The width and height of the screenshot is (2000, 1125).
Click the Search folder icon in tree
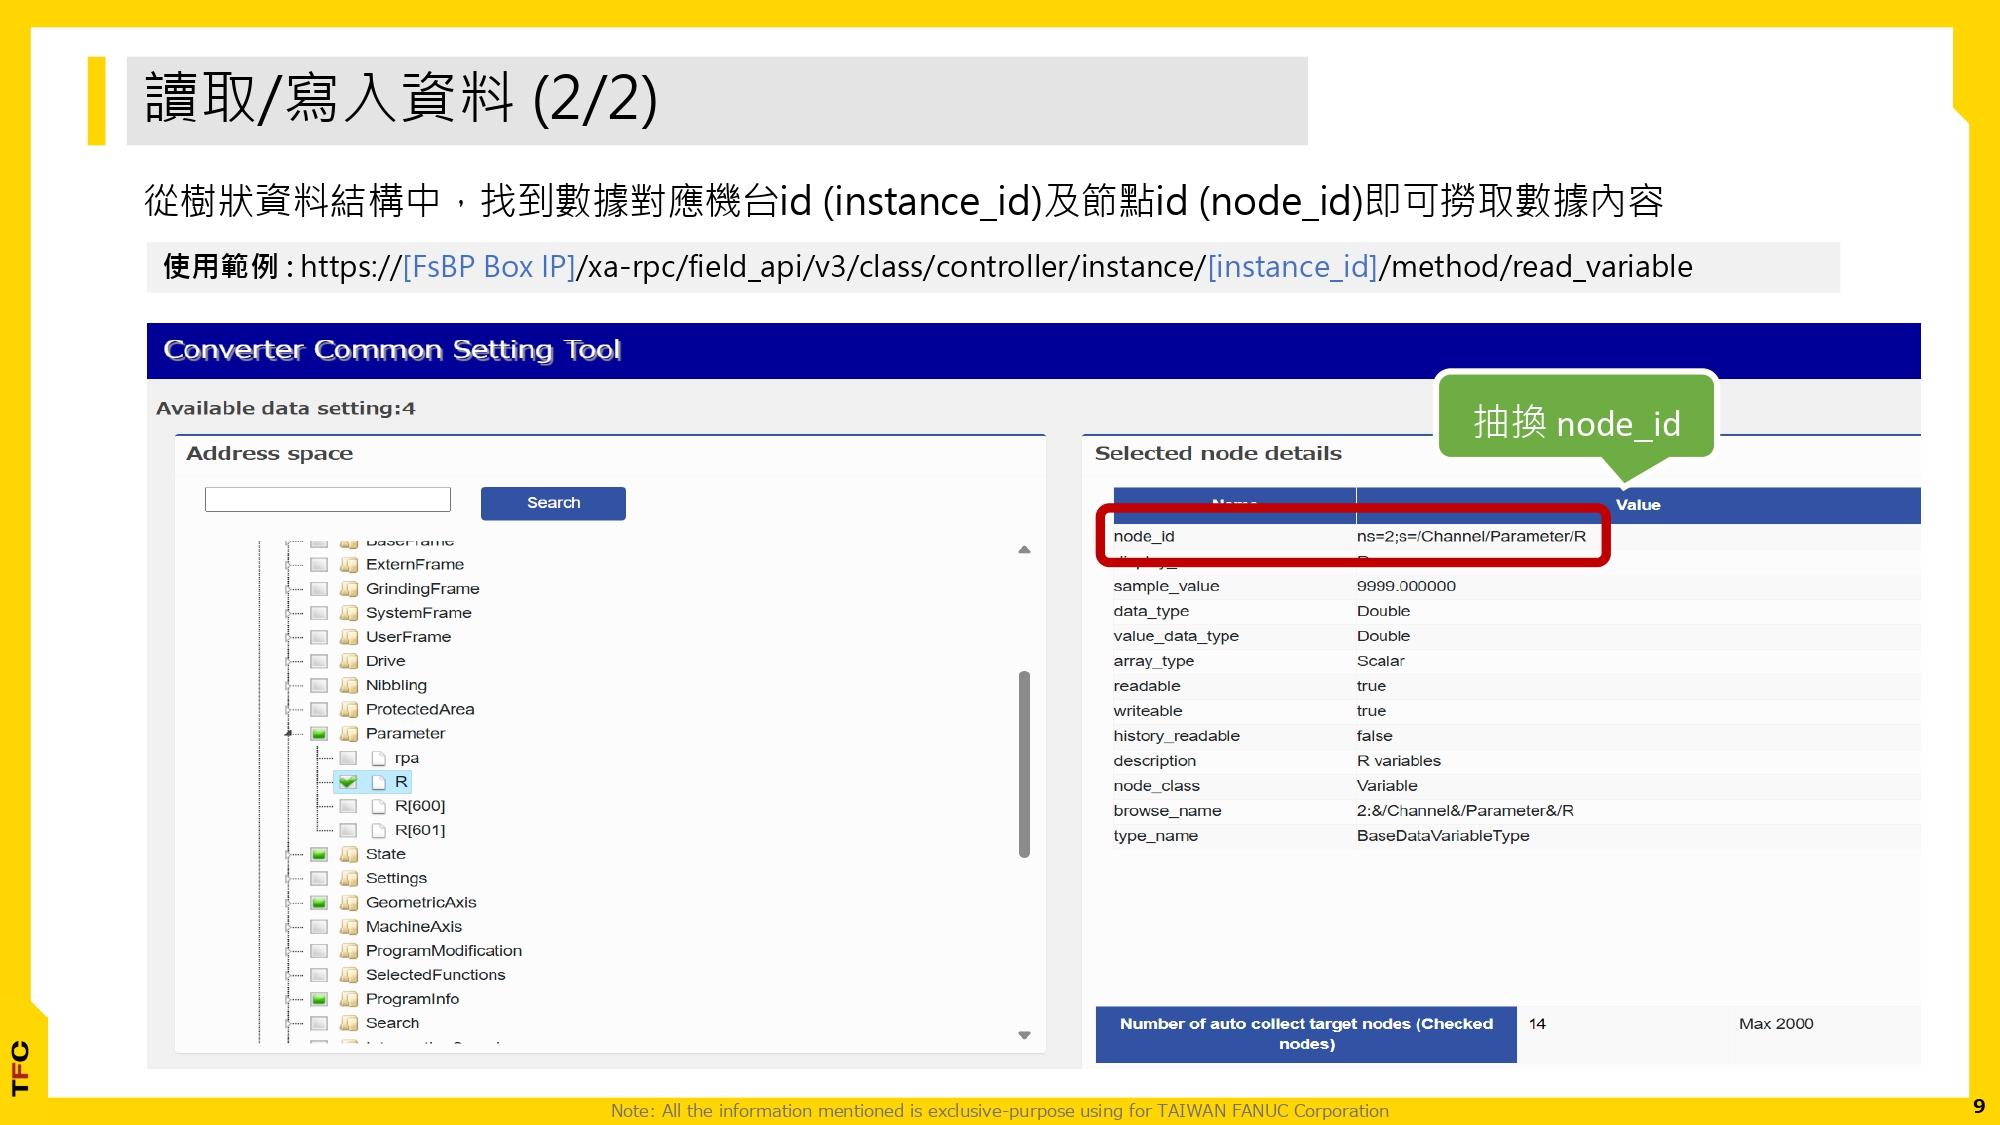coord(349,1023)
